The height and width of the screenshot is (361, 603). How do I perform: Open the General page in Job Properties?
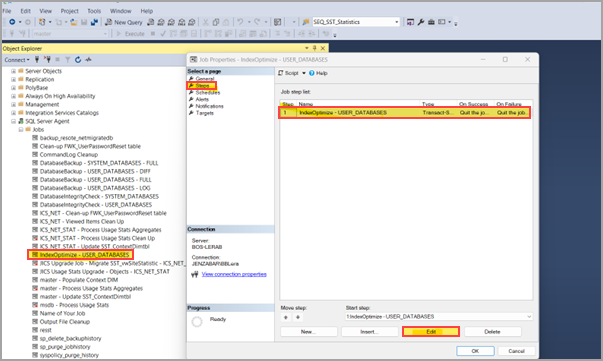click(205, 79)
